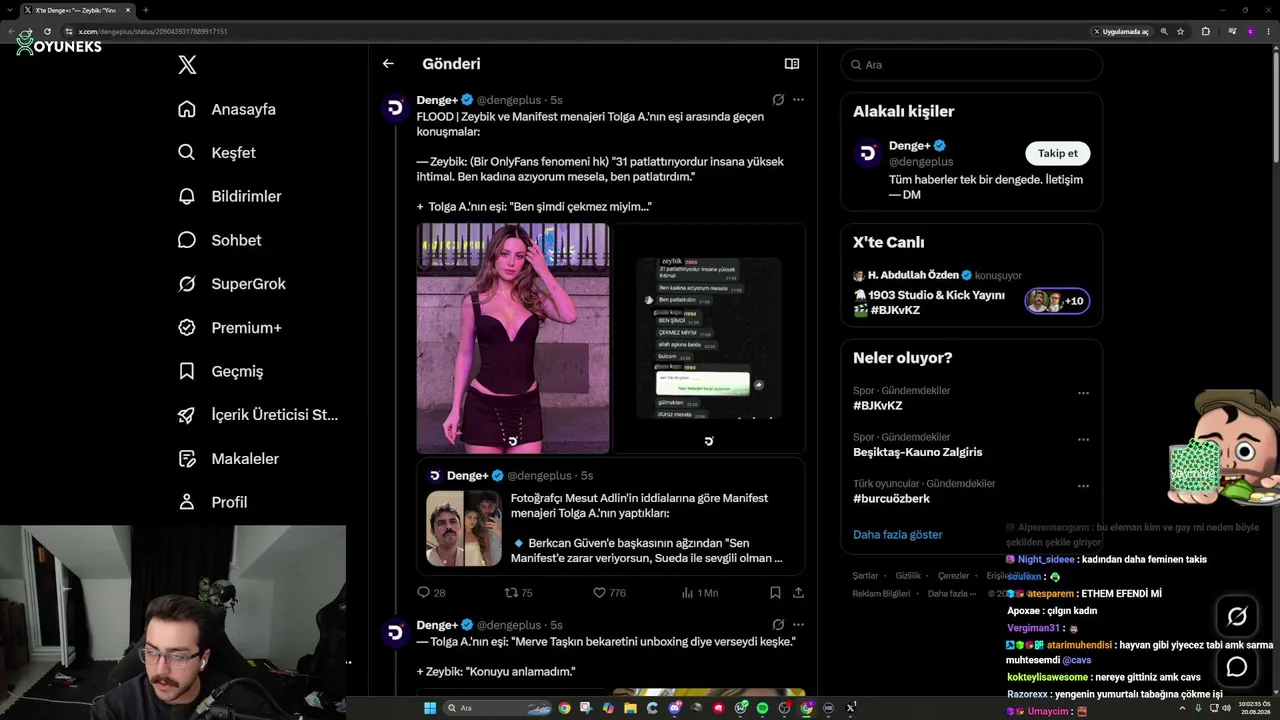Open the floating messages button
Screen dimensions: 1280x720
point(1237,667)
